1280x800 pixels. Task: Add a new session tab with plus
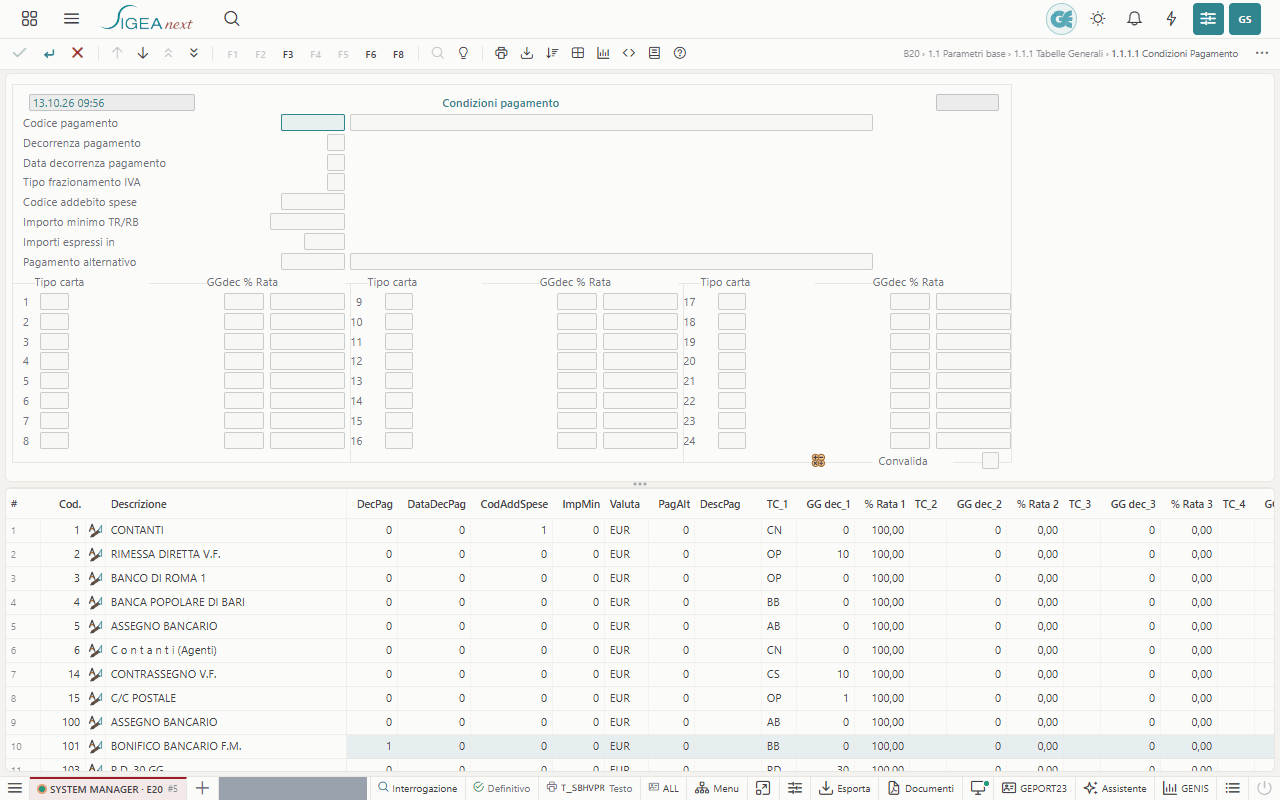(202, 788)
